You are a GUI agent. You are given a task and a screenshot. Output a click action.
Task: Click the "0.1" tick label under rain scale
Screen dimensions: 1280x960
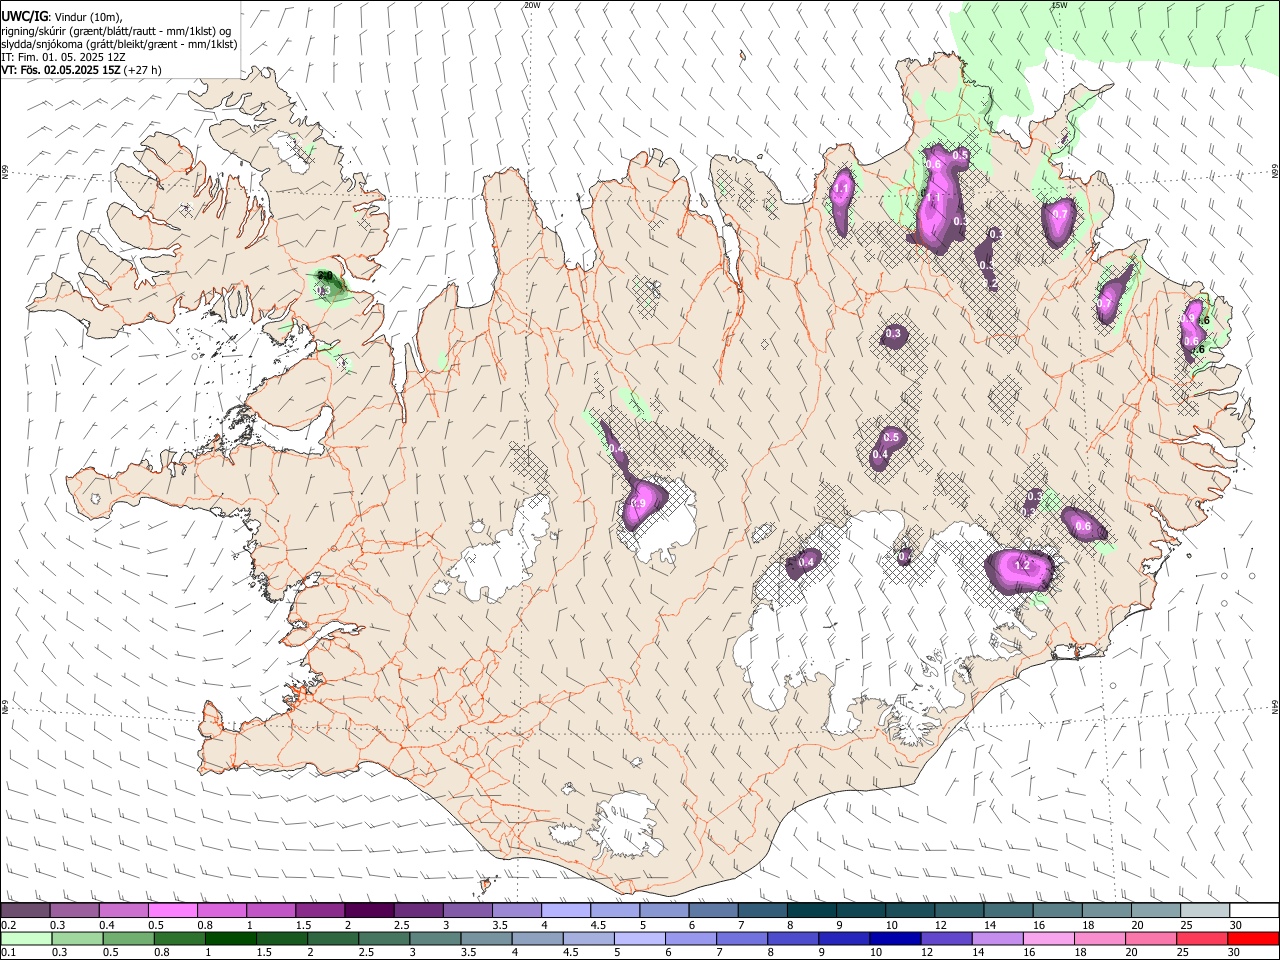pyautogui.click(x=8, y=953)
